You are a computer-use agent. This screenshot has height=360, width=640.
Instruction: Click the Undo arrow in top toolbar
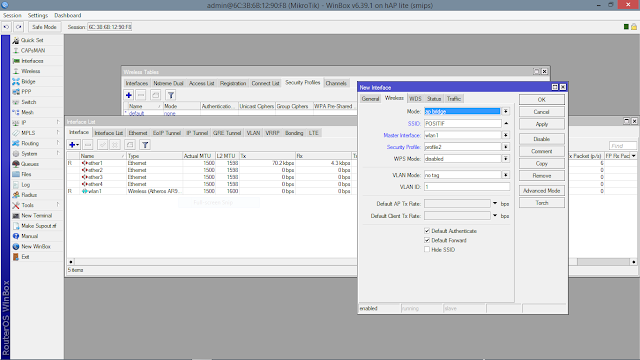7,27
